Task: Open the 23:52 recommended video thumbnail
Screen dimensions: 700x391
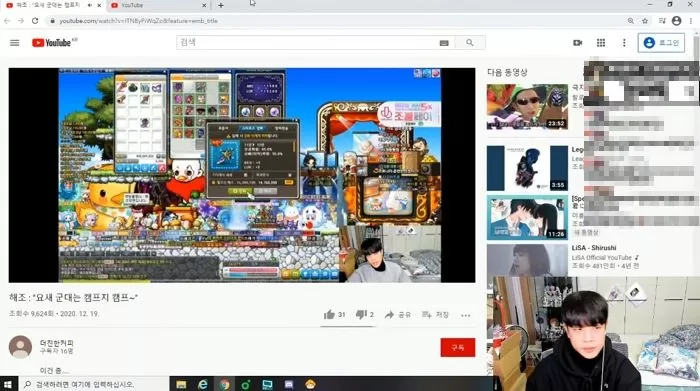Action: tap(527, 107)
